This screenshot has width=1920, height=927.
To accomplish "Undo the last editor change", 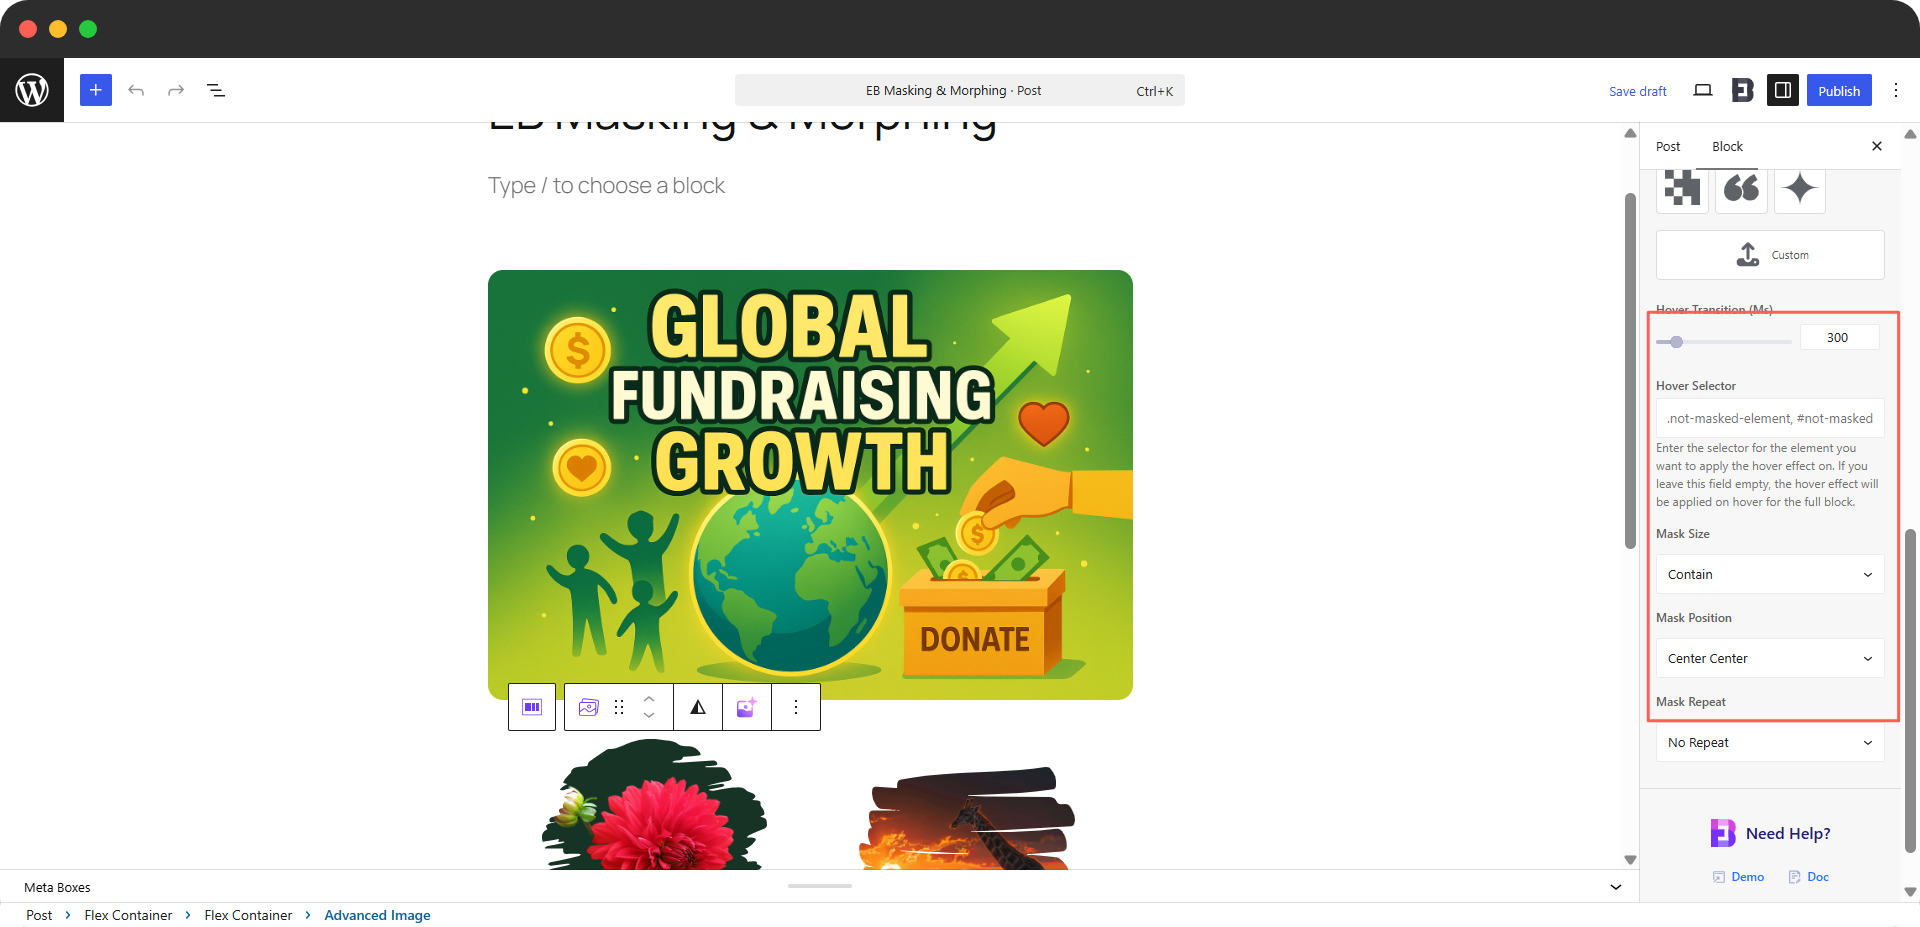I will tap(136, 90).
